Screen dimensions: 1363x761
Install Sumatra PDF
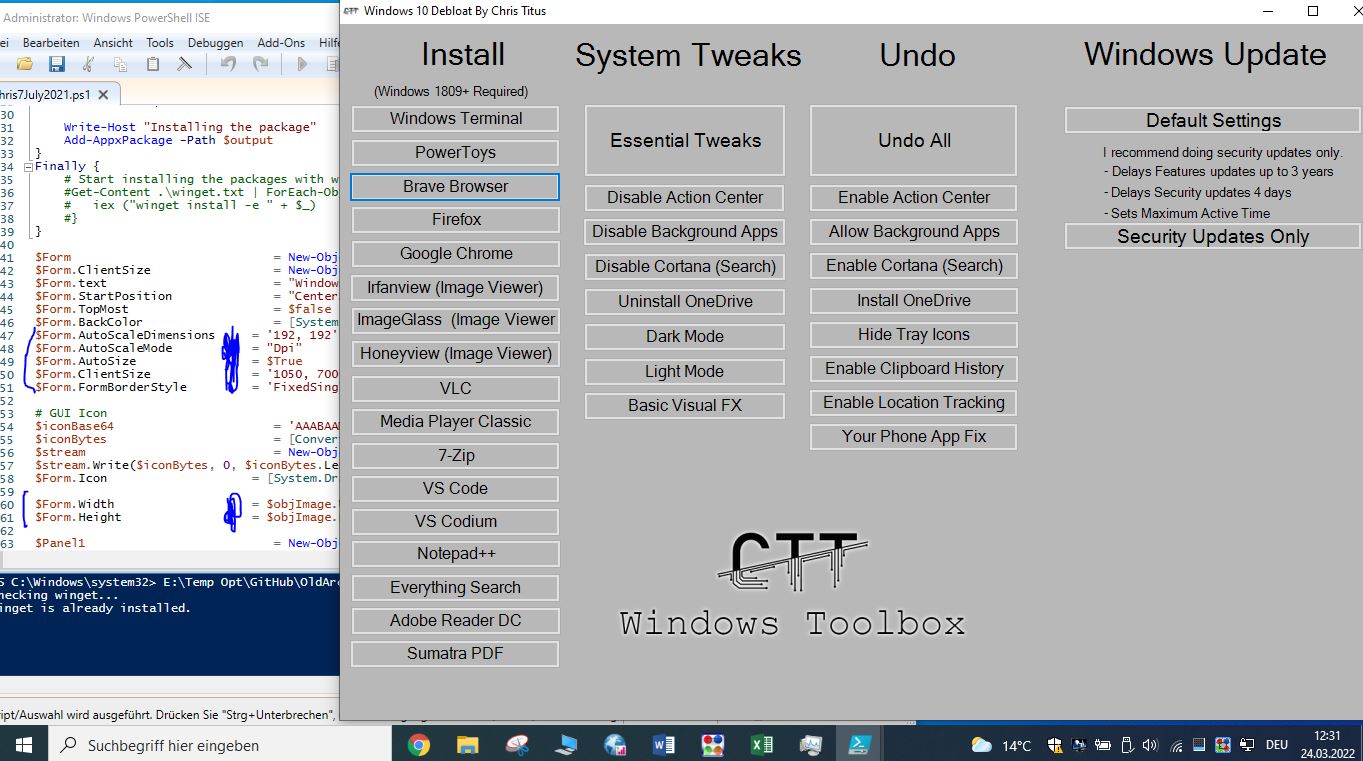pyautogui.click(x=456, y=654)
